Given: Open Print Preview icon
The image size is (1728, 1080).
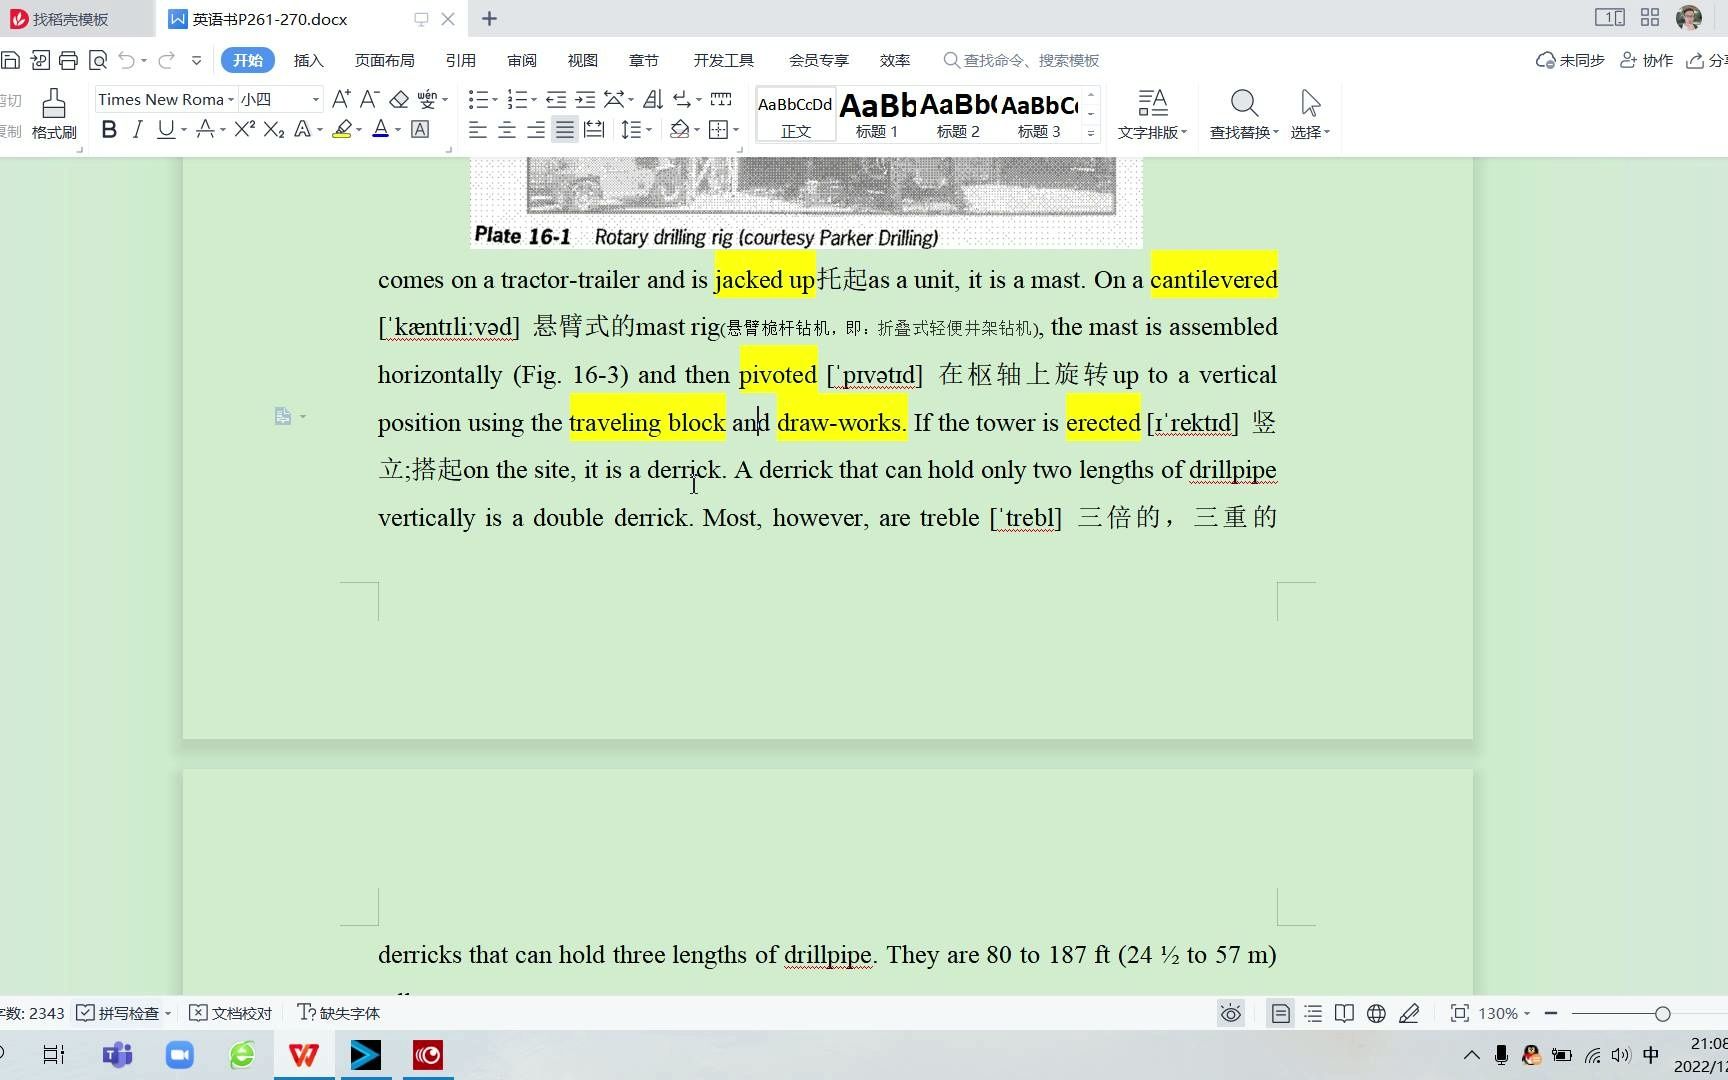Looking at the screenshot, I should [x=98, y=60].
